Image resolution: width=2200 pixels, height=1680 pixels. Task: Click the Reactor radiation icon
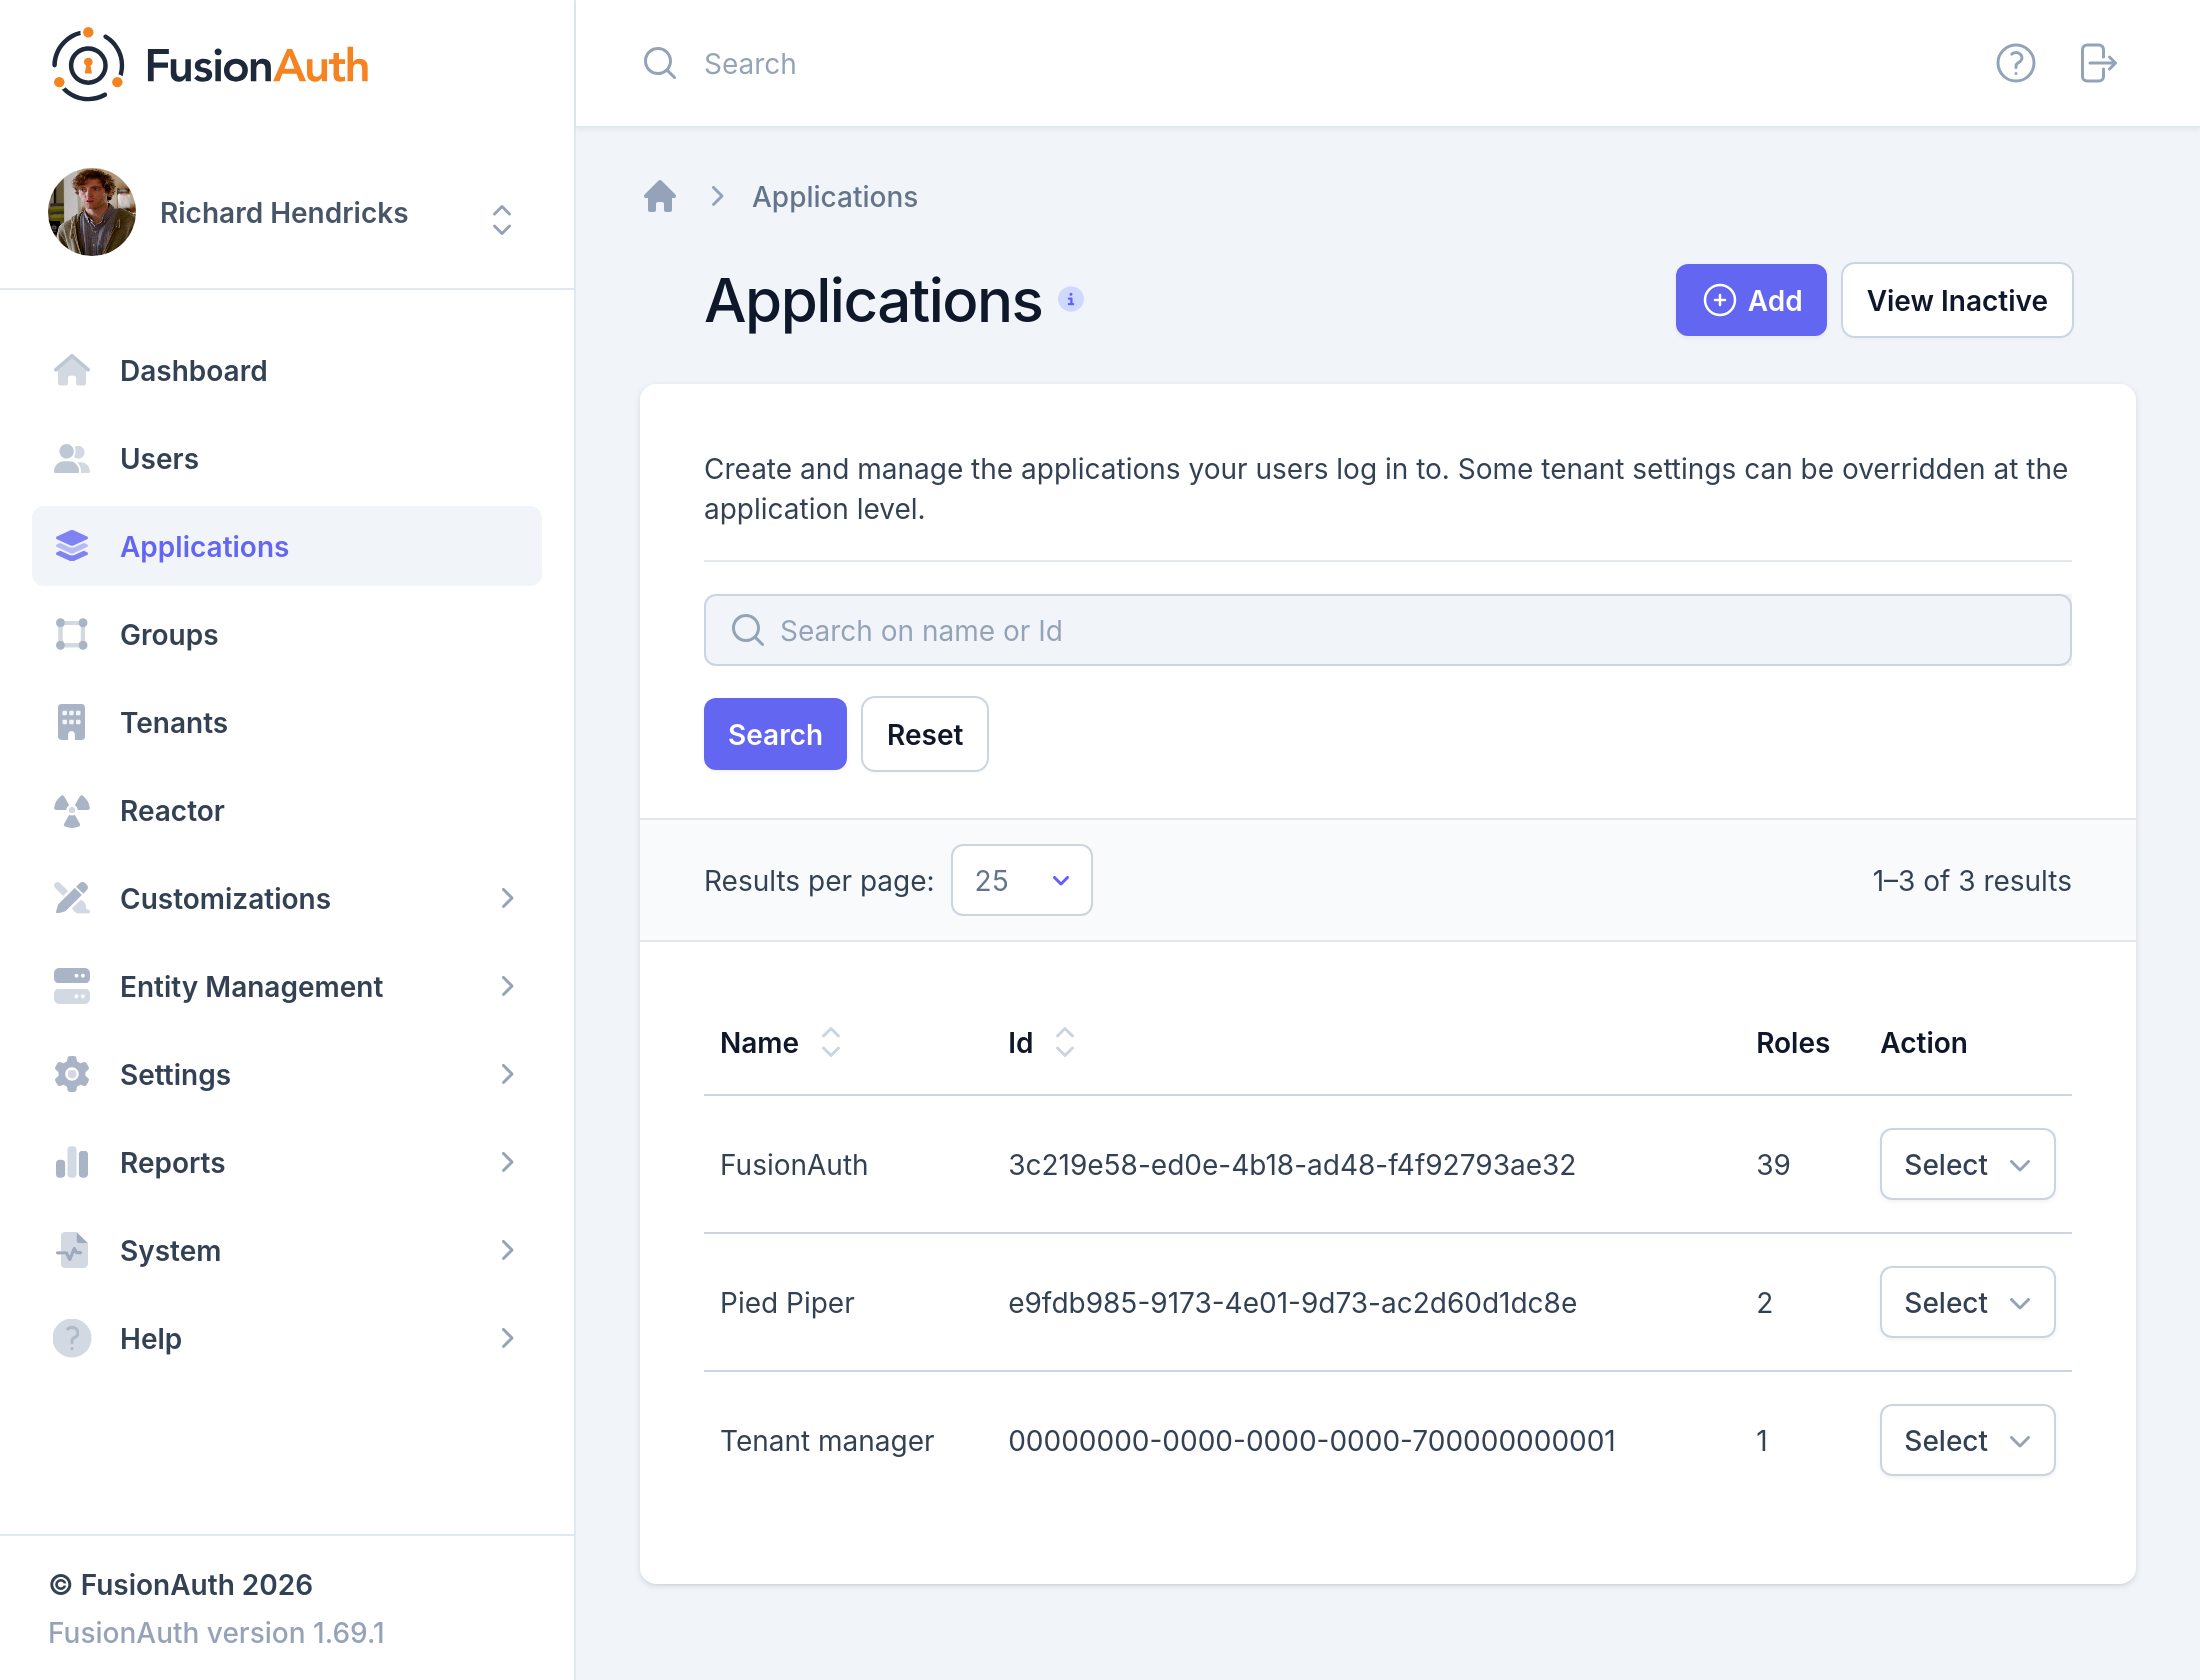(72, 810)
